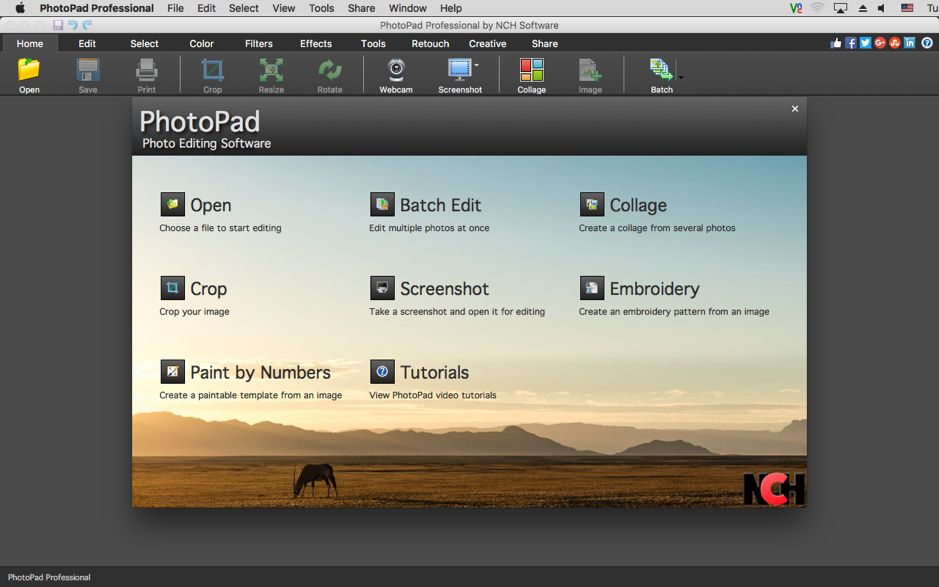The width and height of the screenshot is (939, 587).
Task: Select Batch Edit icon in welcome dialog
Action: (x=382, y=205)
